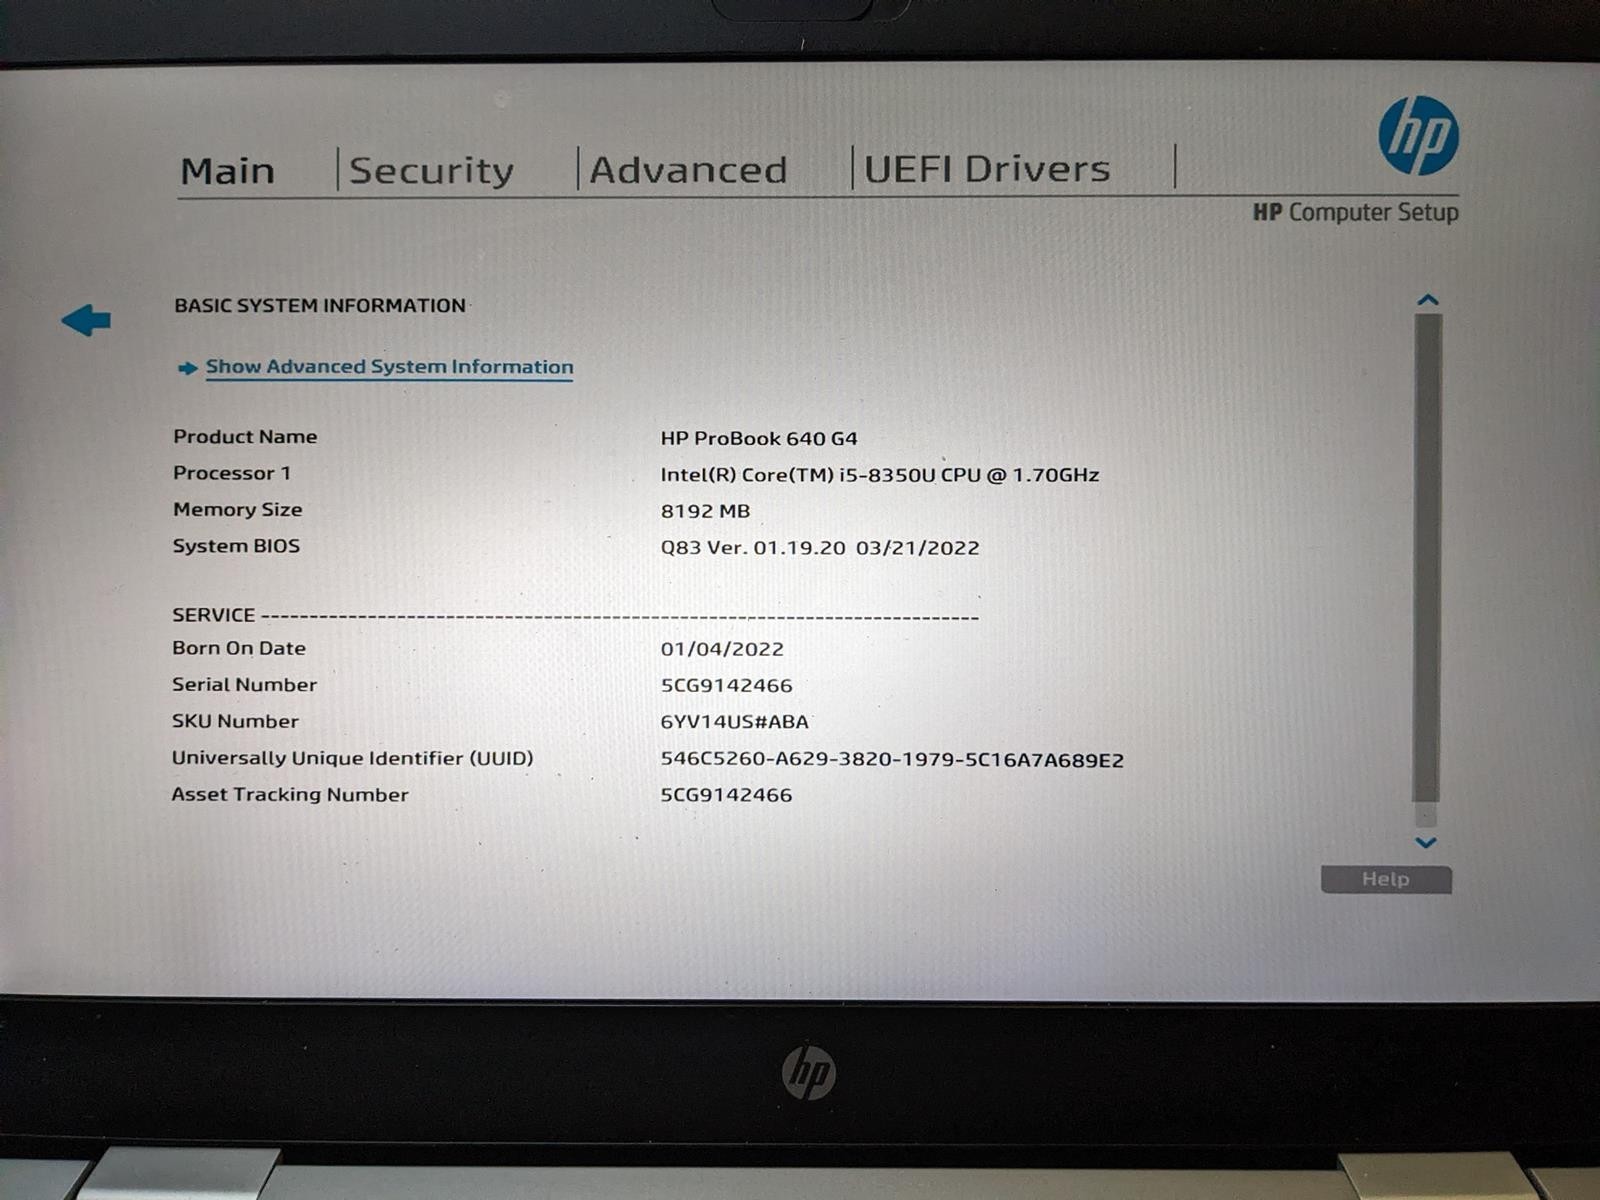Click the blue back arrow icon
This screenshot has width=1600, height=1200.
tap(86, 321)
